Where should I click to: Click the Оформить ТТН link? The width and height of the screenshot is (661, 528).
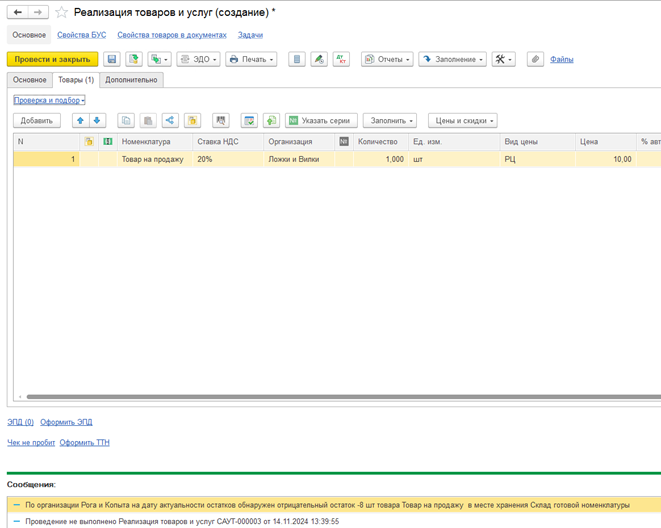click(x=85, y=442)
